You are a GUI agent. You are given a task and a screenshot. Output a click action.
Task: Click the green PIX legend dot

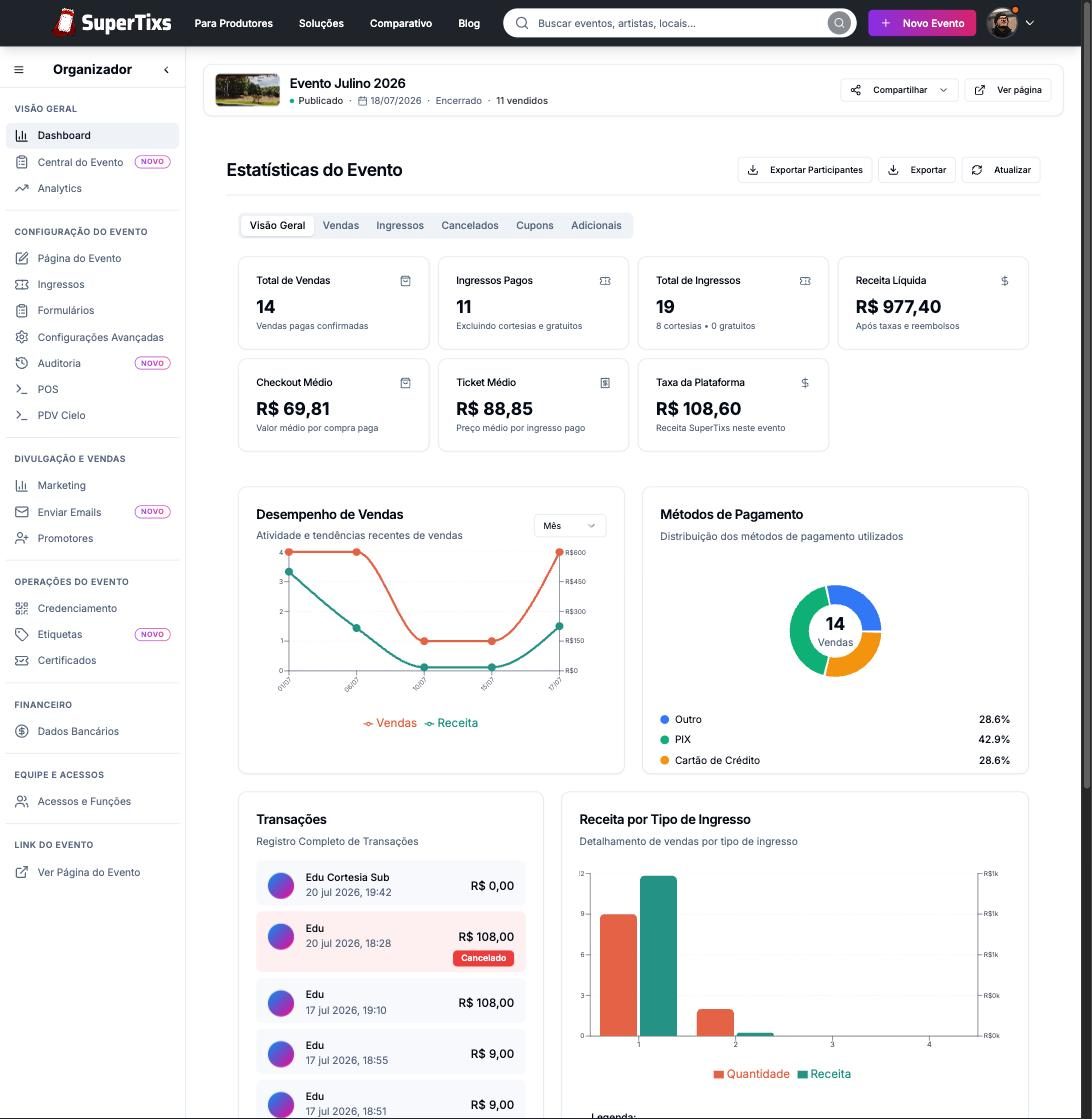[x=664, y=739]
